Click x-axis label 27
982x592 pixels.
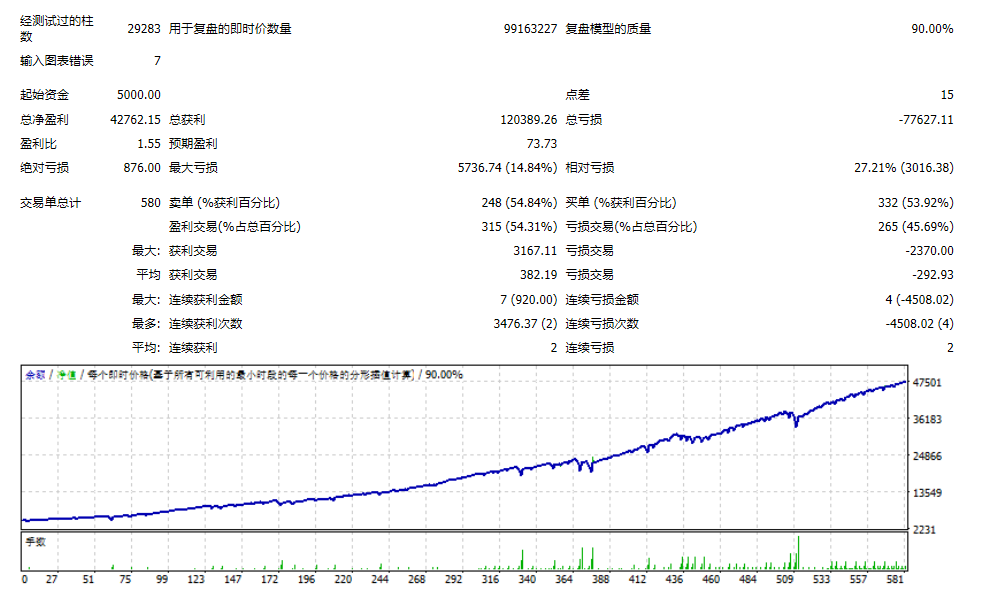pos(51,579)
